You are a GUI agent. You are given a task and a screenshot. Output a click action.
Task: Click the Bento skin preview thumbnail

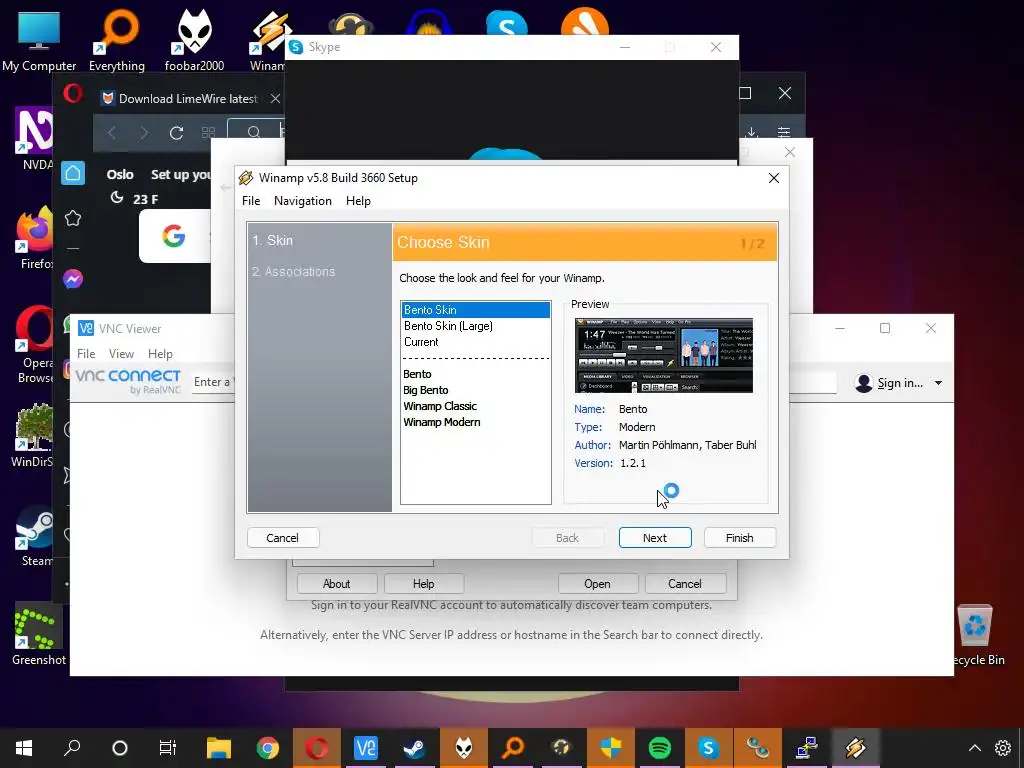(664, 355)
